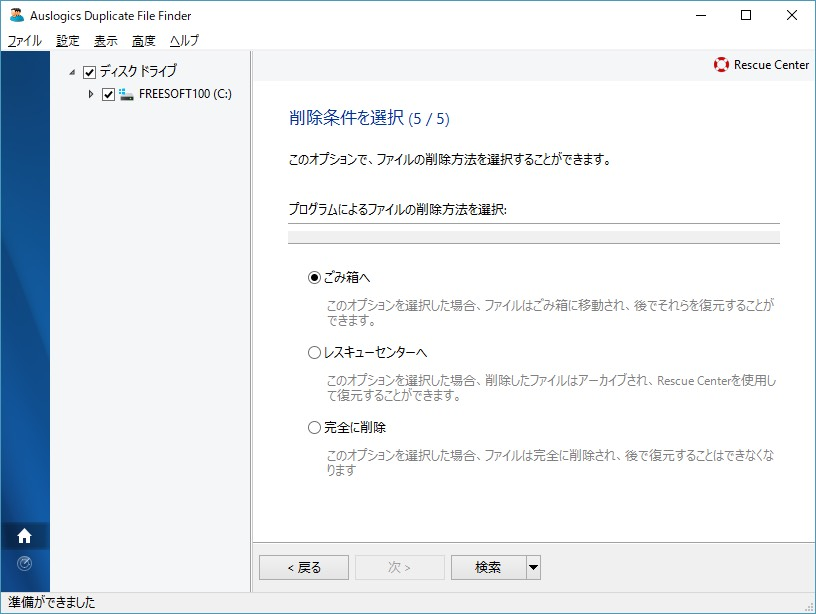Uncheck the FREESOFT100 (C:) checkbox
Viewport: 816px width, 614px height.
pos(108,94)
